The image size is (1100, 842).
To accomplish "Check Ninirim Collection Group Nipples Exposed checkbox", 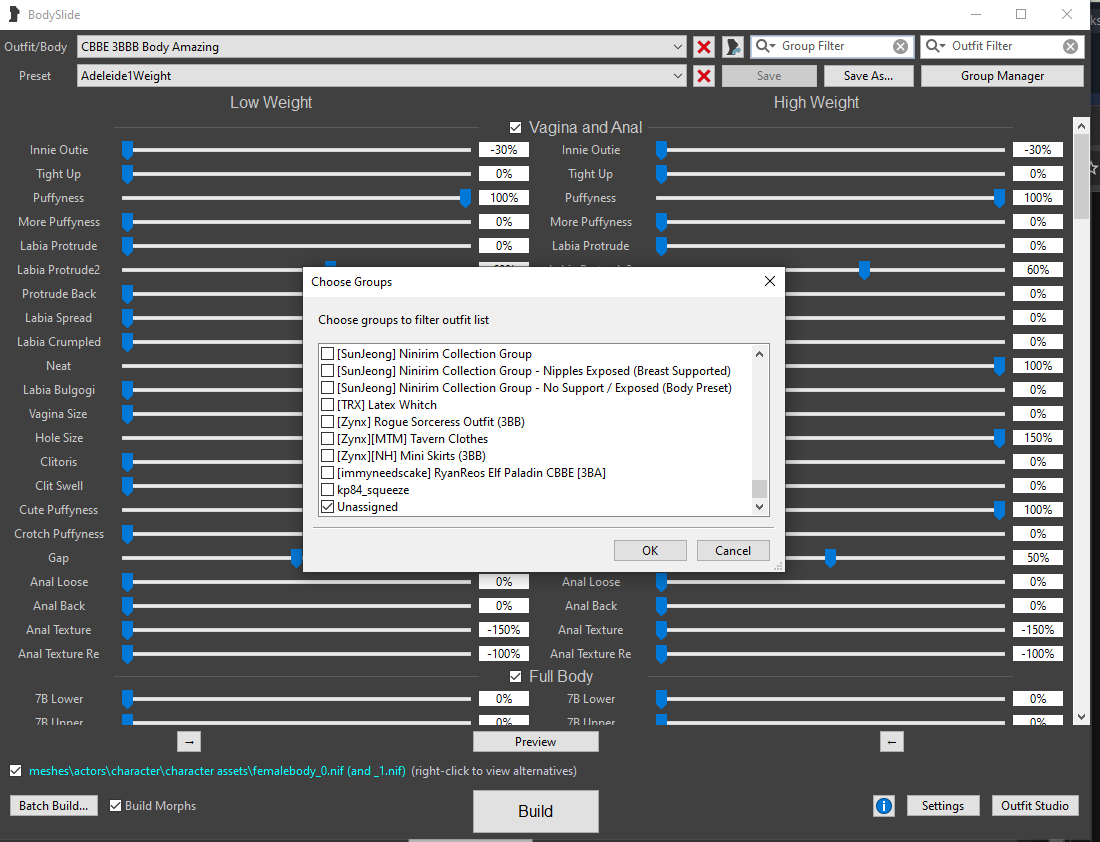I will [327, 370].
